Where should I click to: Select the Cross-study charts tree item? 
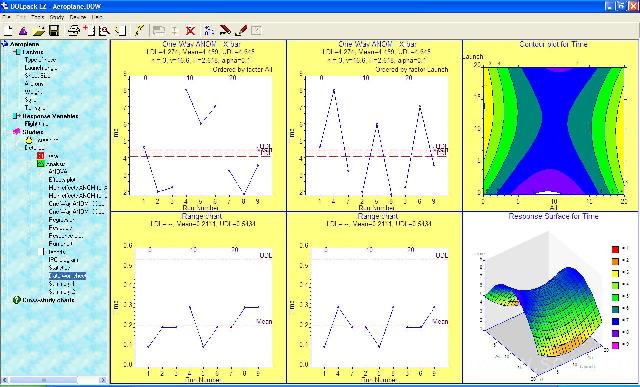click(x=49, y=300)
